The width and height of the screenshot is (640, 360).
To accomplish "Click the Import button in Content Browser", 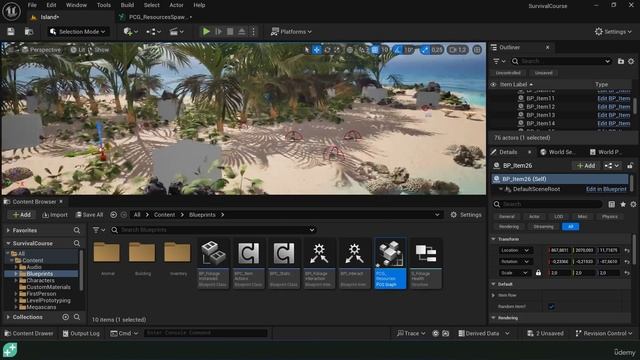I will coord(55,215).
